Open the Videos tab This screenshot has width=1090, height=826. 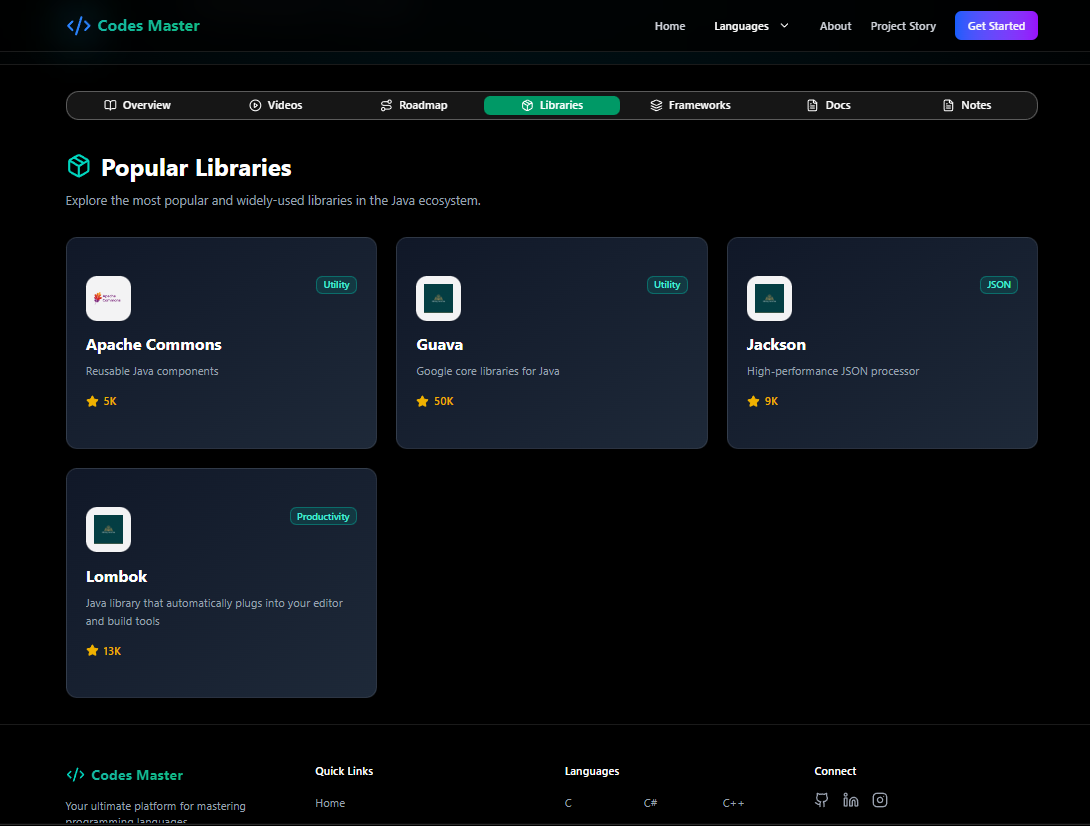coord(276,105)
